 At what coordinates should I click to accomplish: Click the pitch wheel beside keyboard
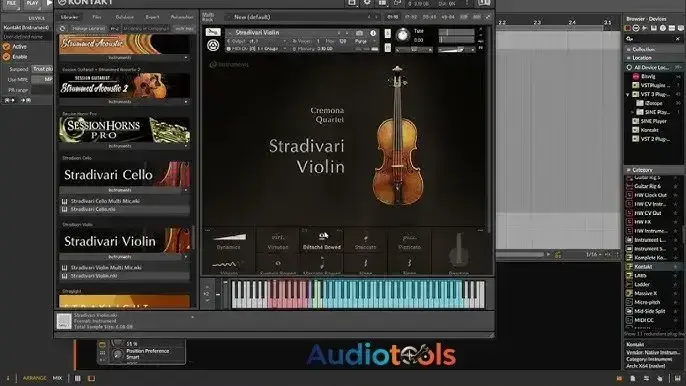pyautogui.click(x=218, y=295)
